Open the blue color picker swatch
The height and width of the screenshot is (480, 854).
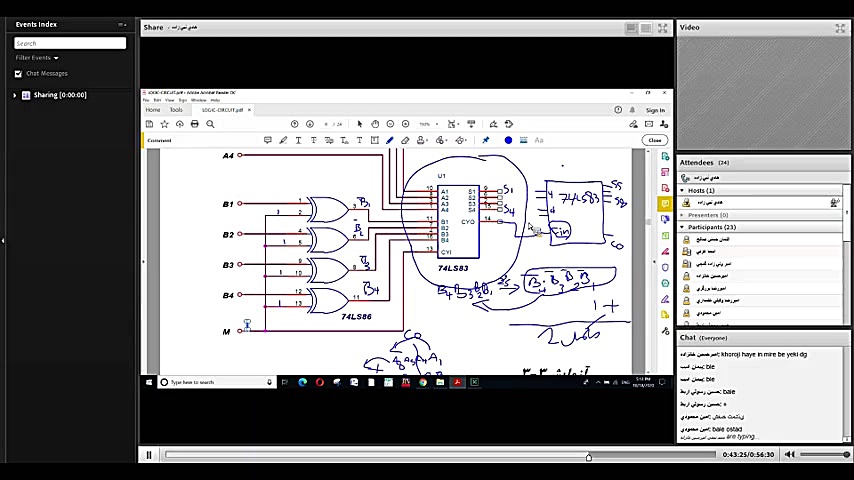508,141
